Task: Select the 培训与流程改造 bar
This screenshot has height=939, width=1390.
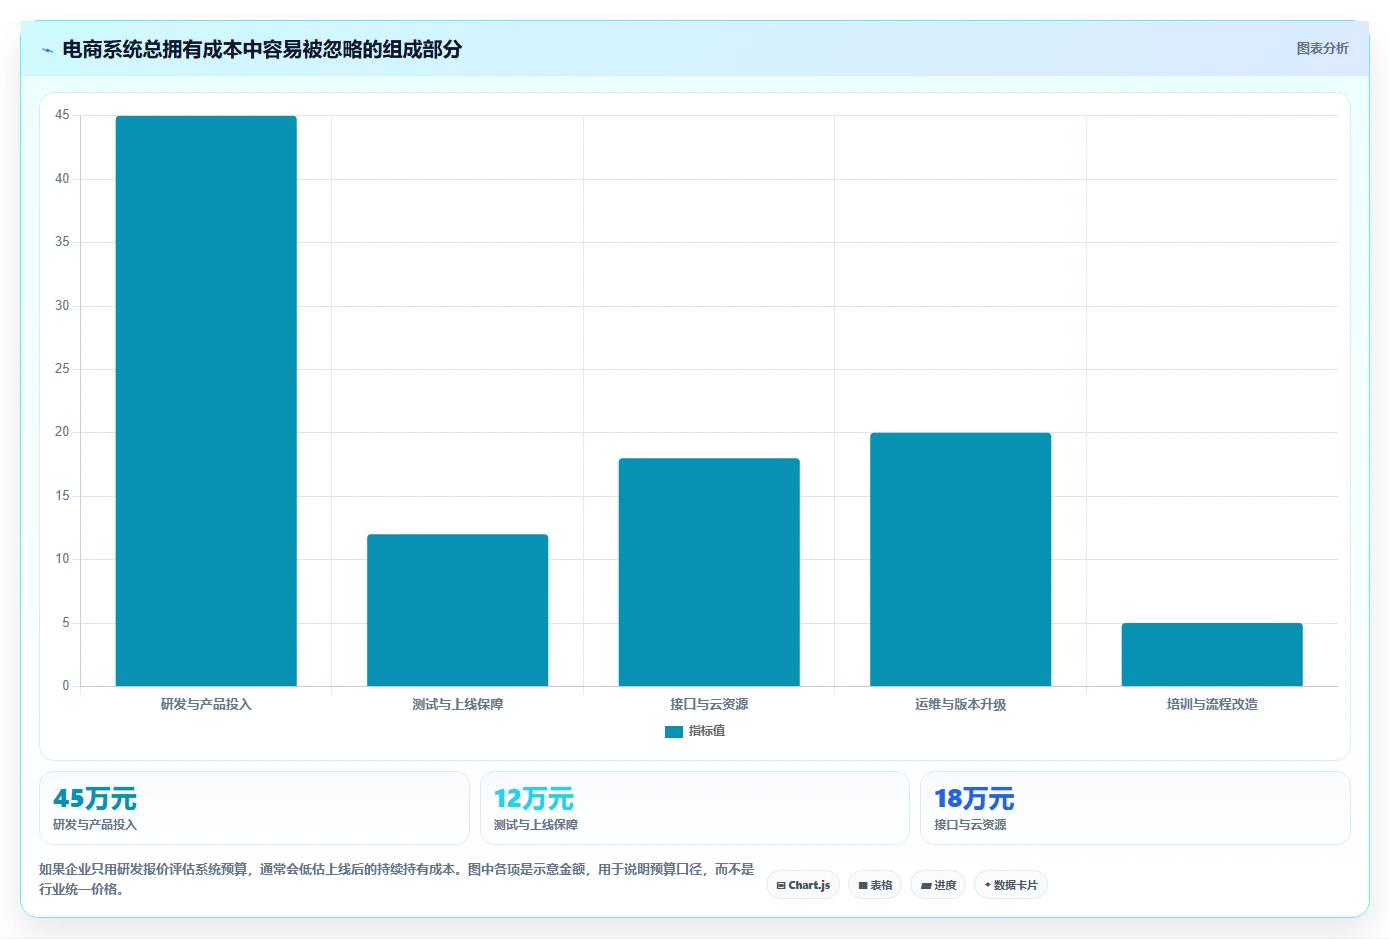Action: point(1212,654)
